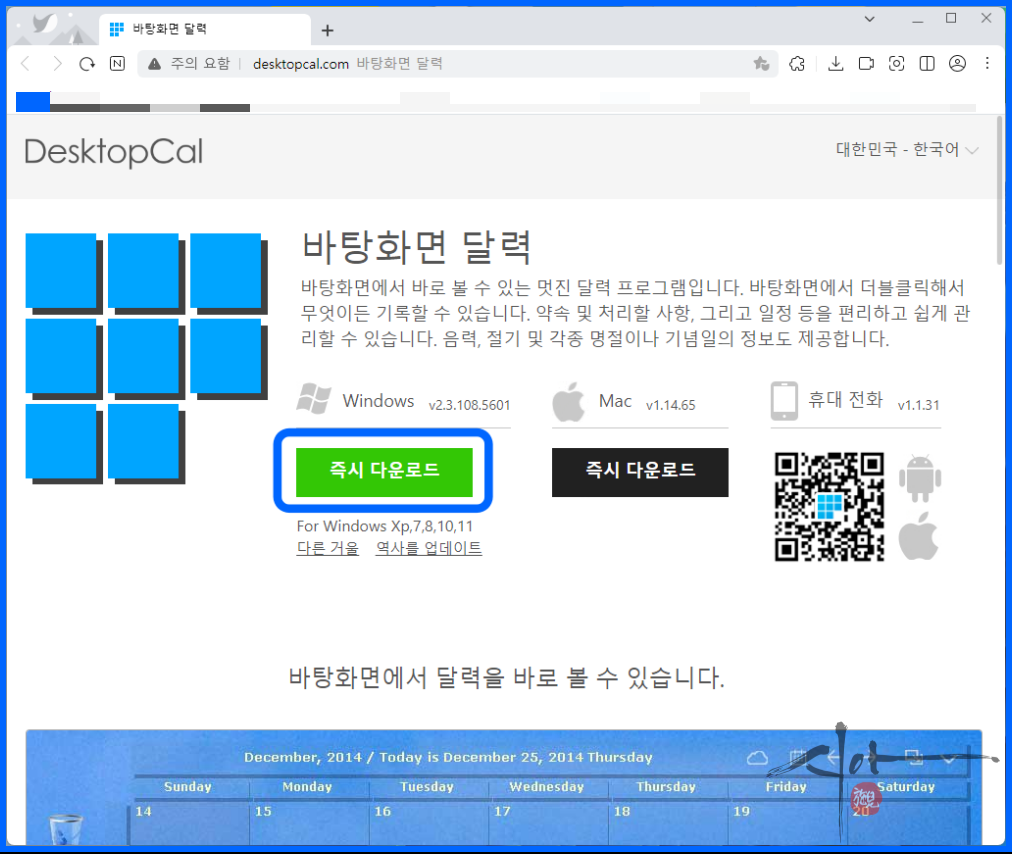This screenshot has height=854, width=1012.
Task: Open the extensions puzzle icon
Action: click(797, 63)
